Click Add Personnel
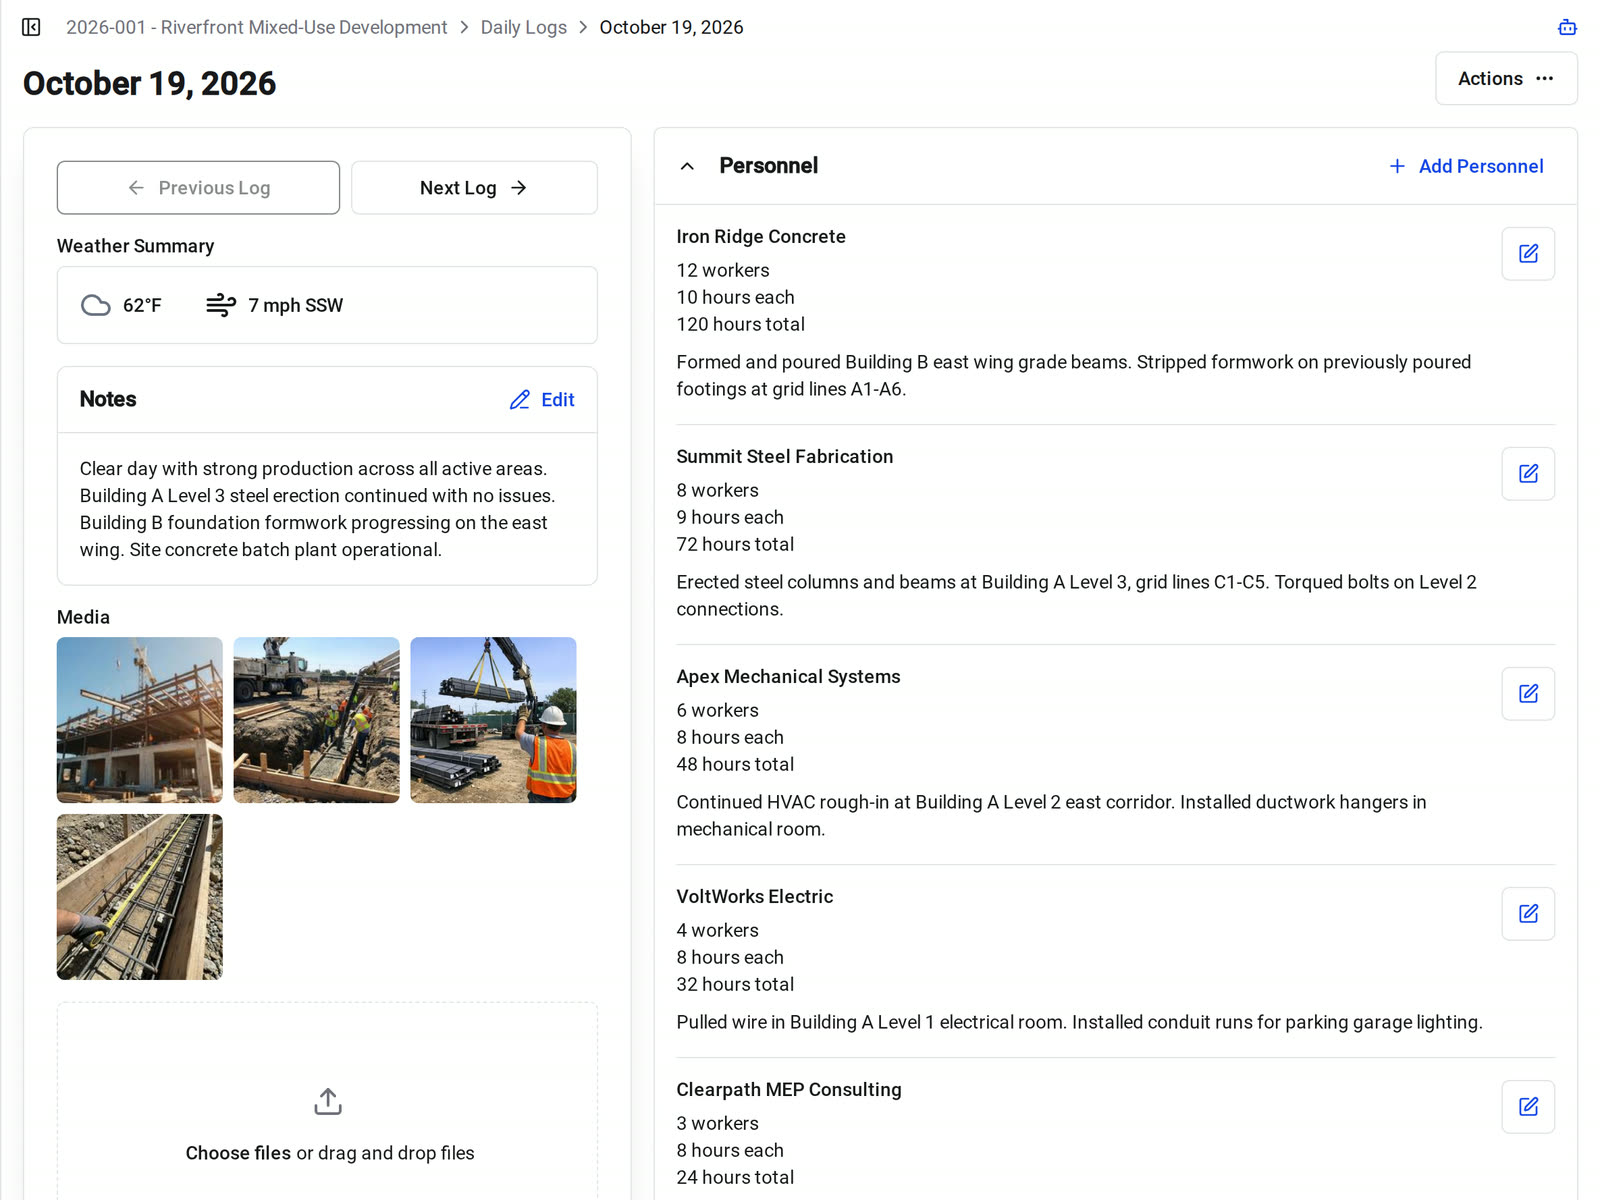 pyautogui.click(x=1466, y=166)
